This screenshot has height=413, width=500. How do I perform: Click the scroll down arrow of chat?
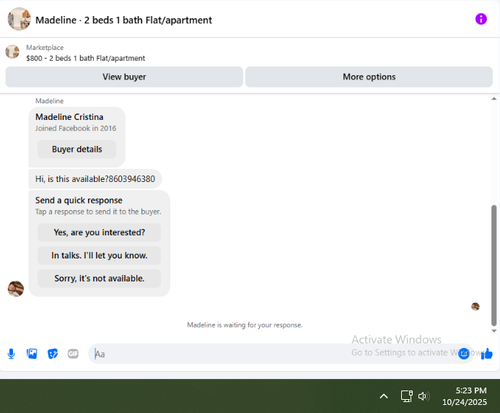pos(494,331)
